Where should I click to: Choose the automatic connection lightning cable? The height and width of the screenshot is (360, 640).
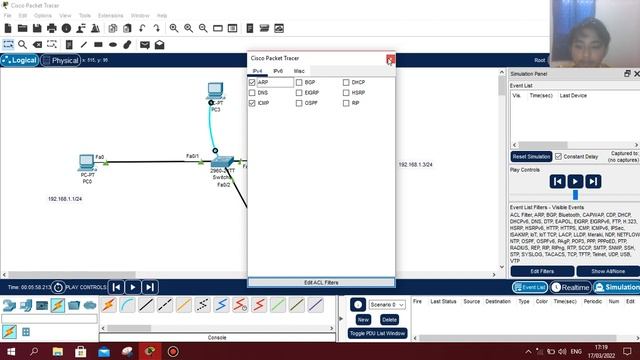tap(109, 305)
